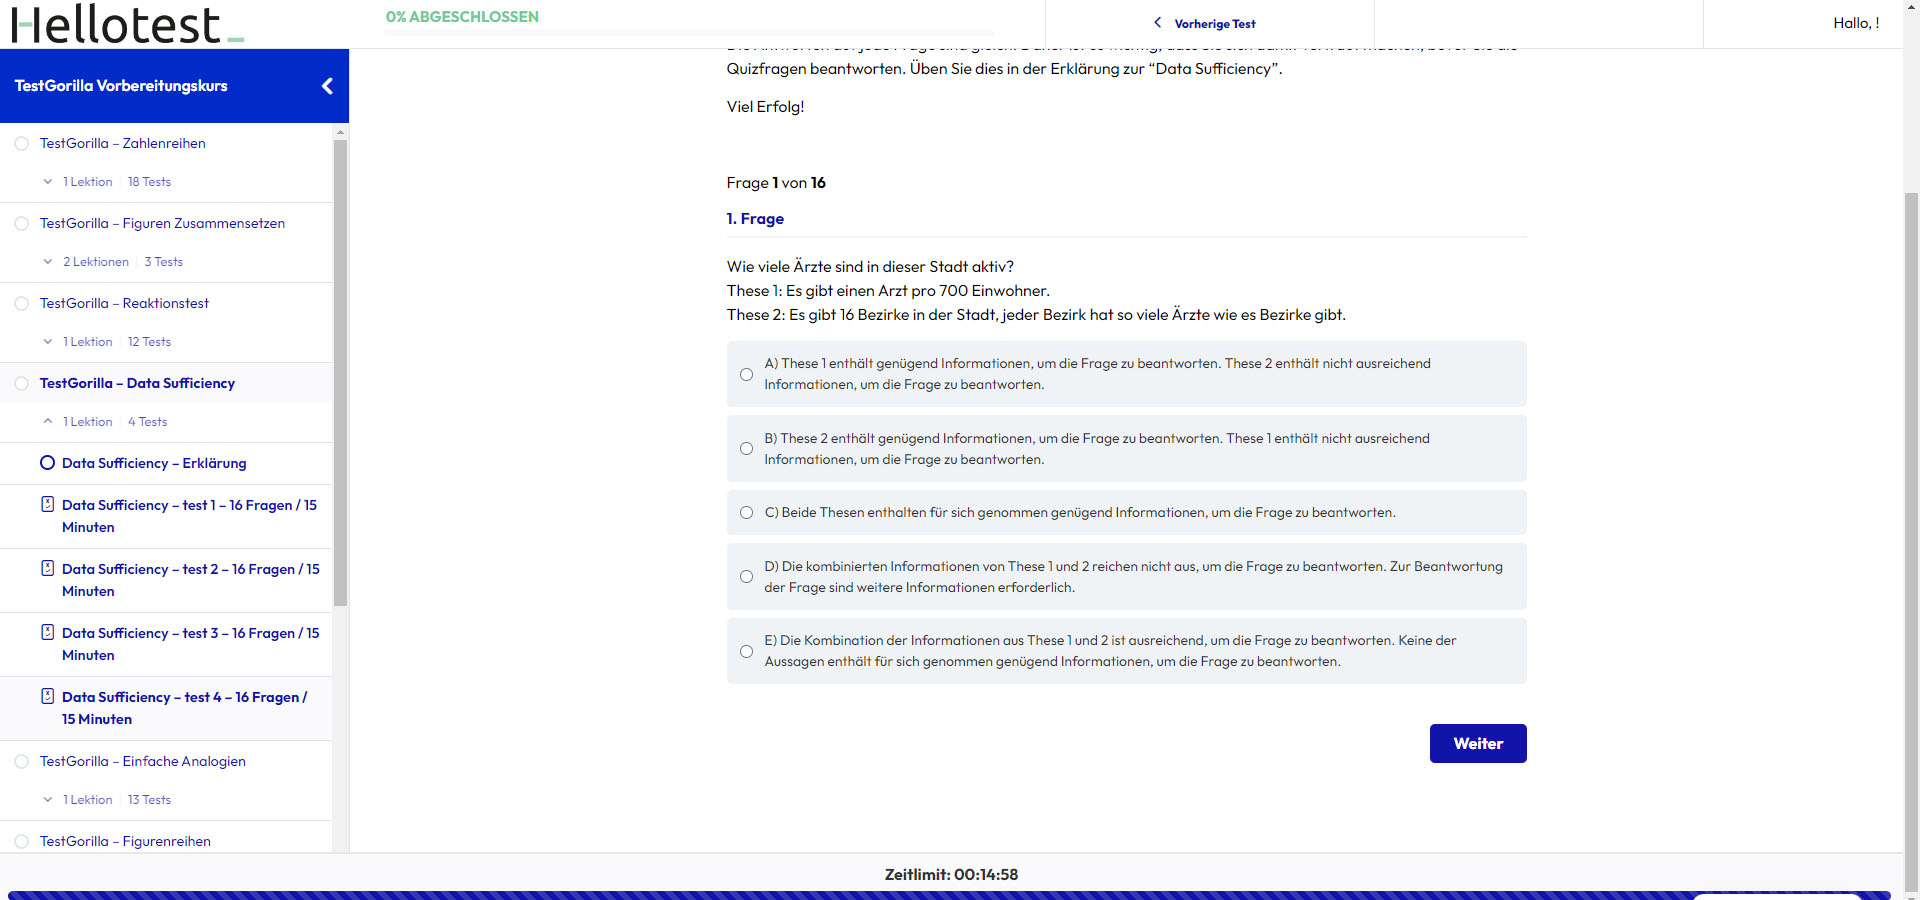The height and width of the screenshot is (900, 1920).
Task: Click the 12 Tests count under Reaktionstest
Action: pyautogui.click(x=149, y=342)
